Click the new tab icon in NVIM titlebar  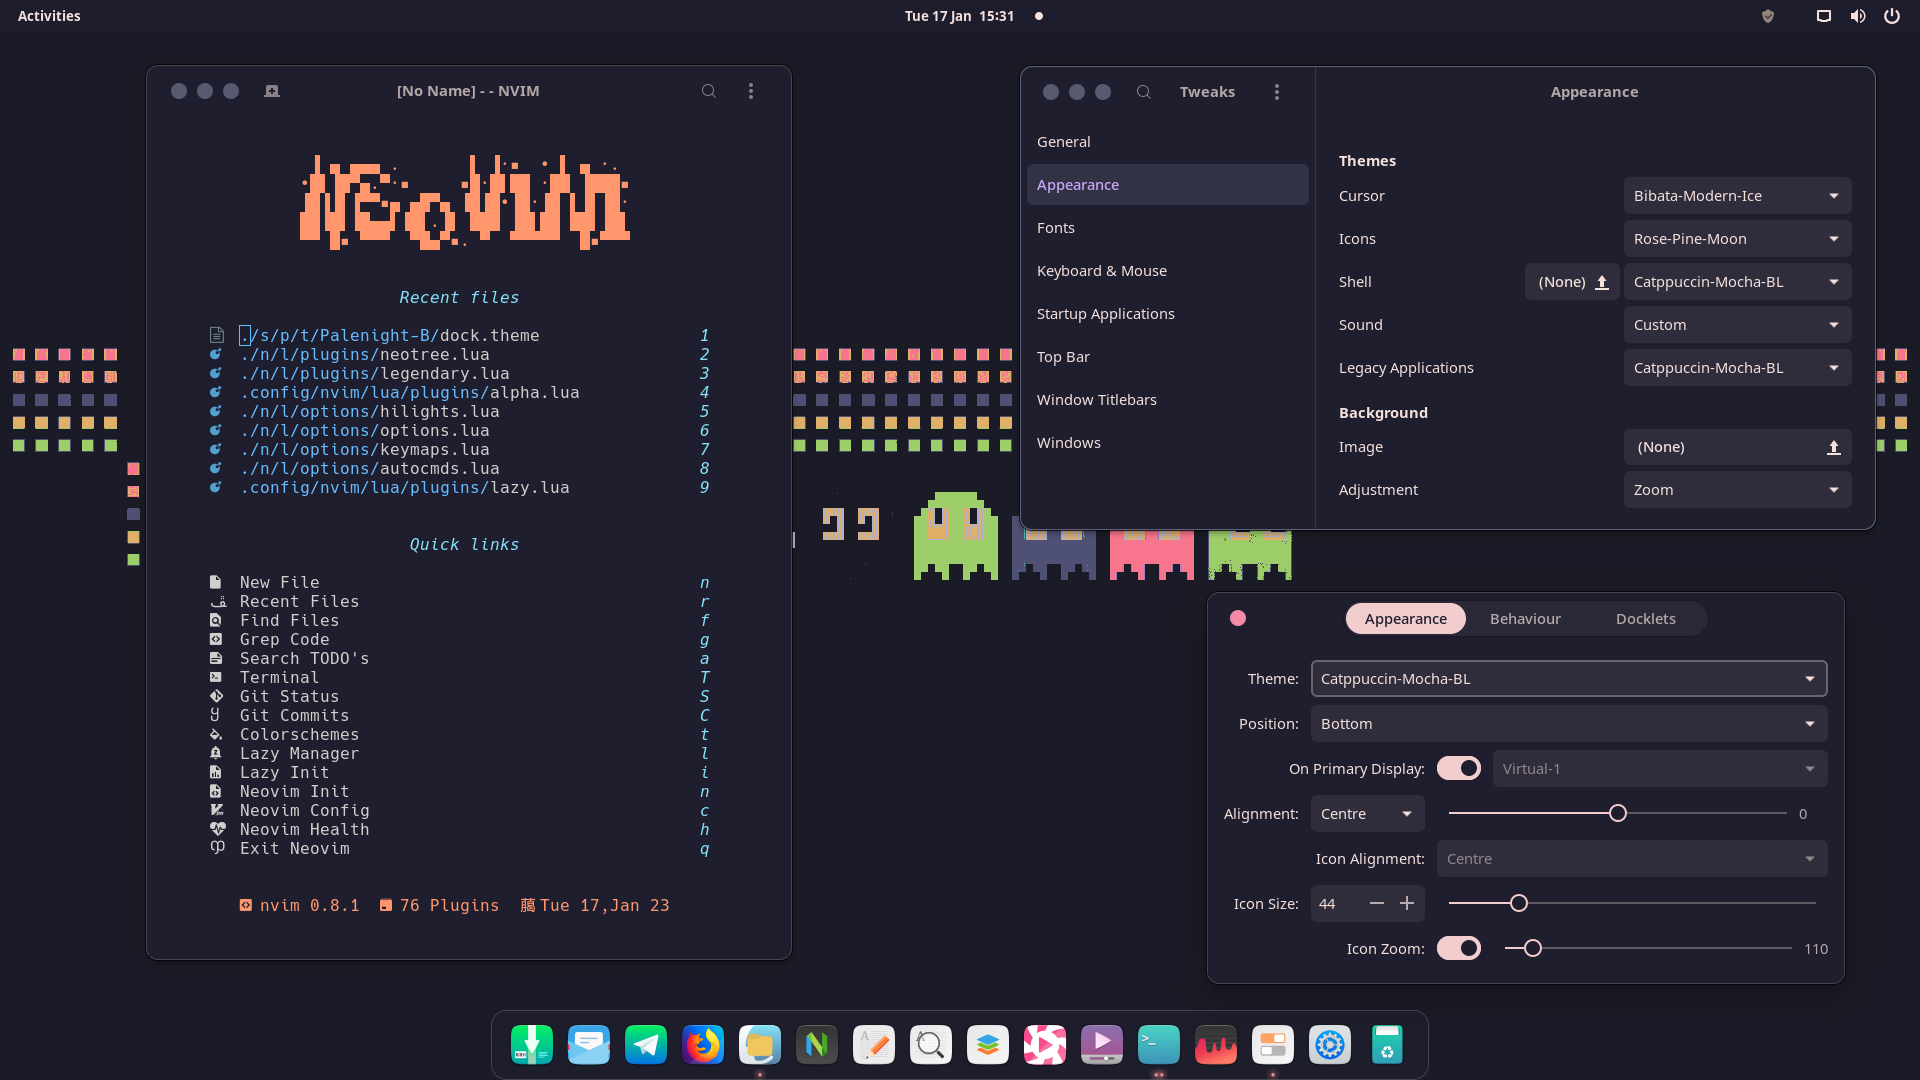pyautogui.click(x=272, y=91)
